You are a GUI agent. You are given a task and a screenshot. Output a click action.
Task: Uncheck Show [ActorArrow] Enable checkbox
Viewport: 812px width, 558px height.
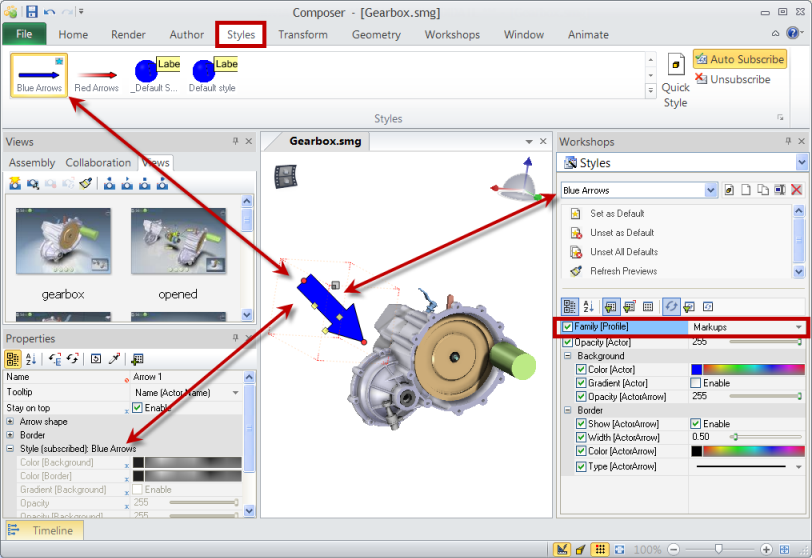(x=697, y=424)
